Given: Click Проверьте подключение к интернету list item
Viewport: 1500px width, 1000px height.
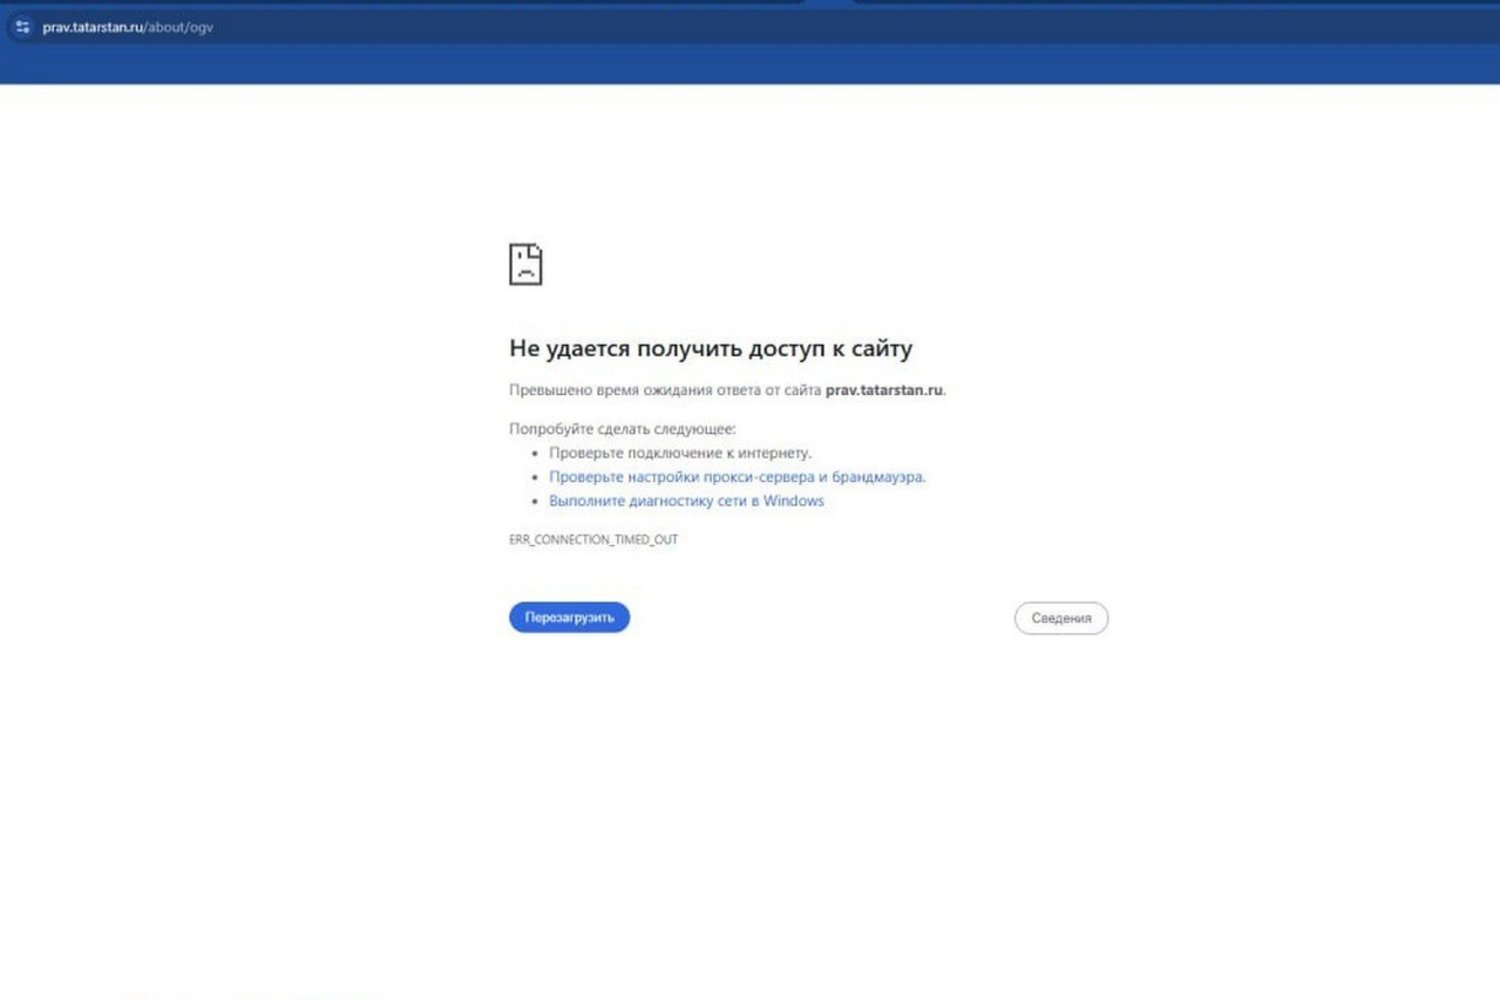Looking at the screenshot, I should pos(680,453).
